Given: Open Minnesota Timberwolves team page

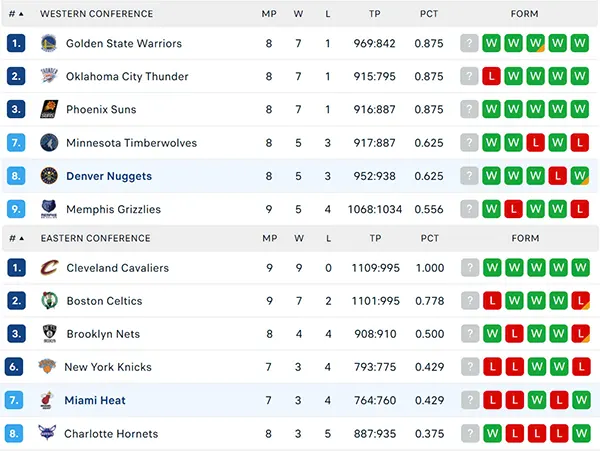Looking at the screenshot, I should tap(131, 143).
